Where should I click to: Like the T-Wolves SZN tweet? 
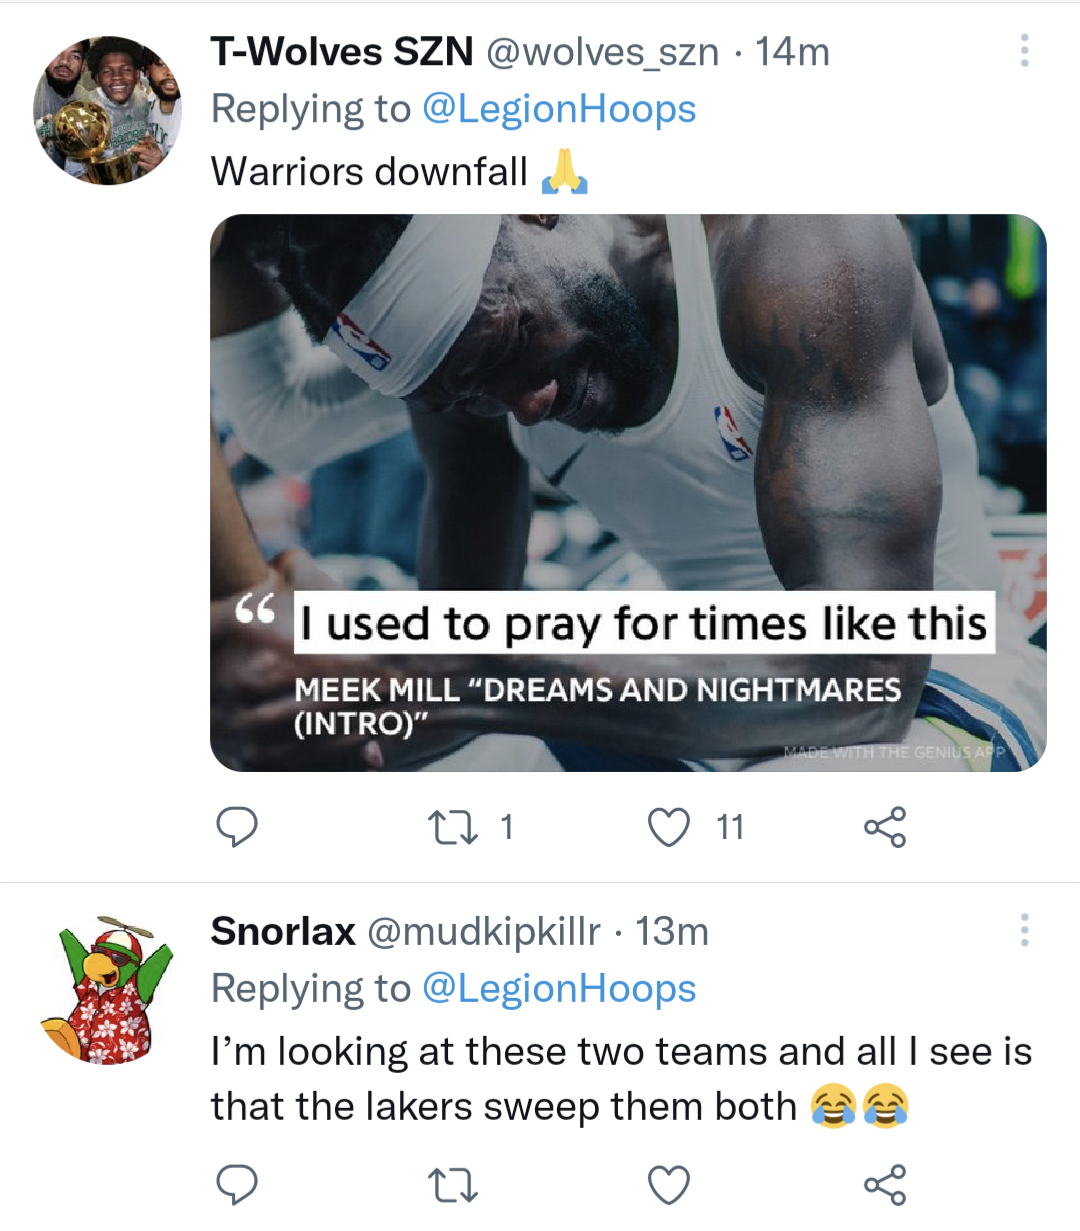669,827
